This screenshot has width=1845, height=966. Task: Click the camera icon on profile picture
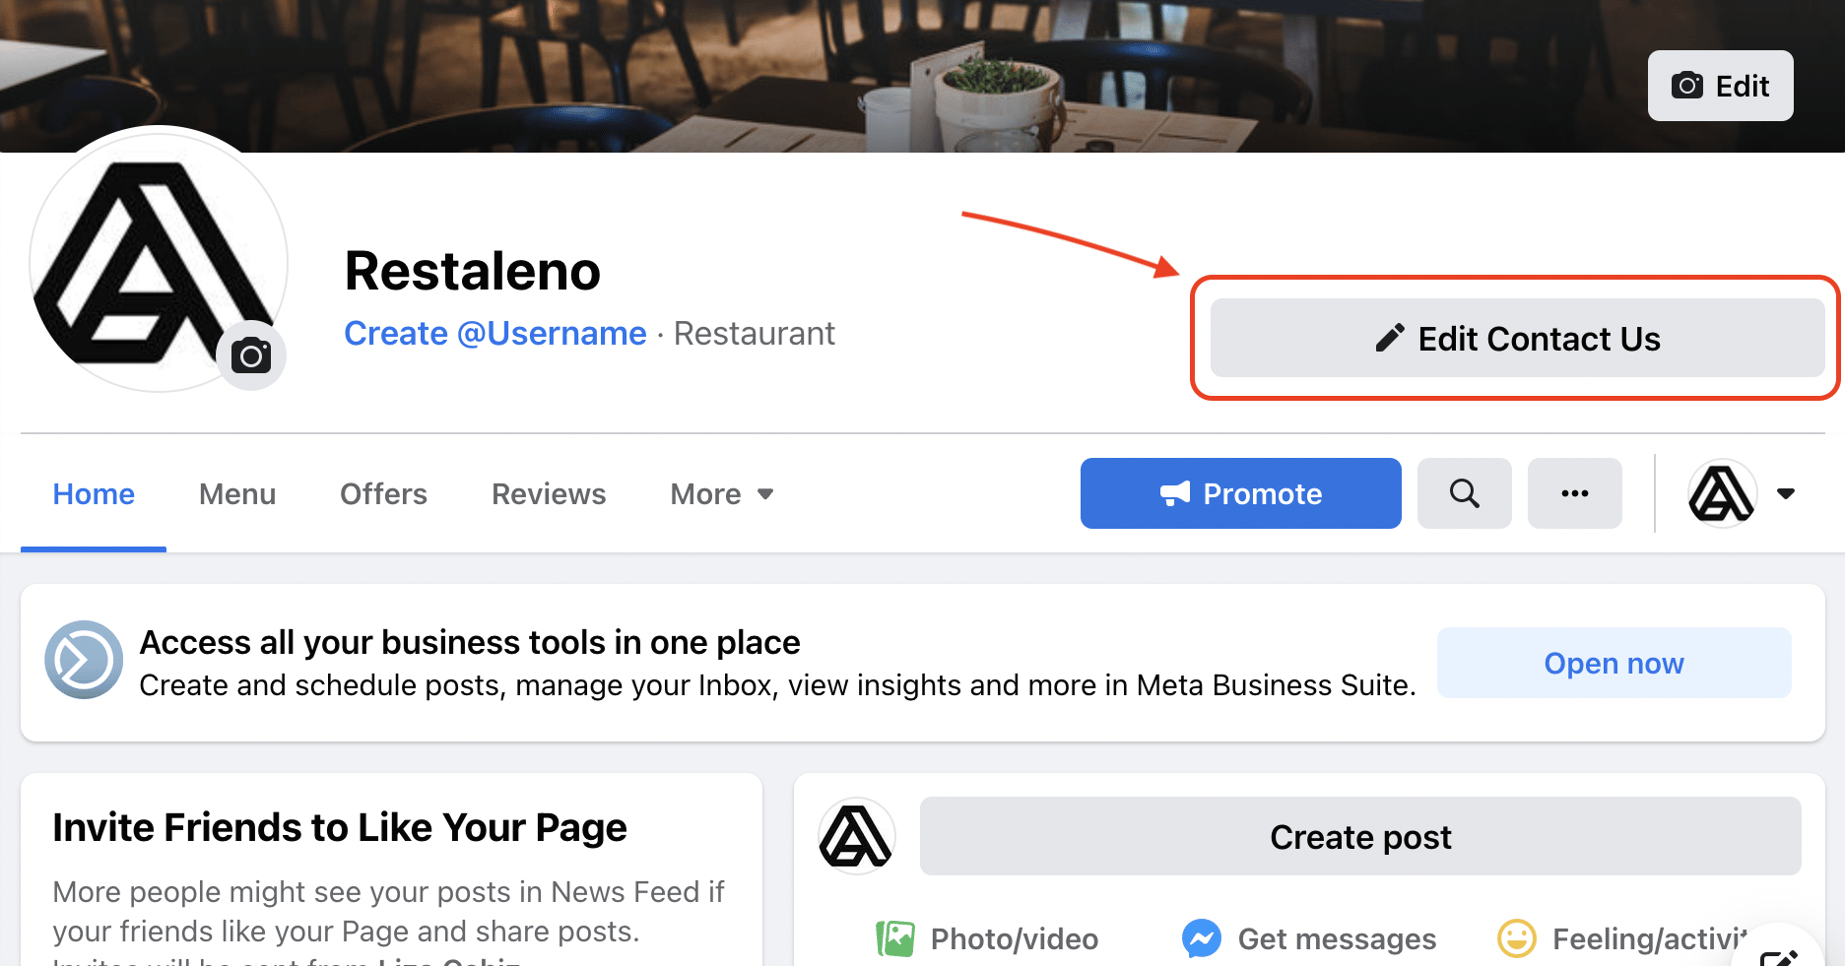point(251,355)
